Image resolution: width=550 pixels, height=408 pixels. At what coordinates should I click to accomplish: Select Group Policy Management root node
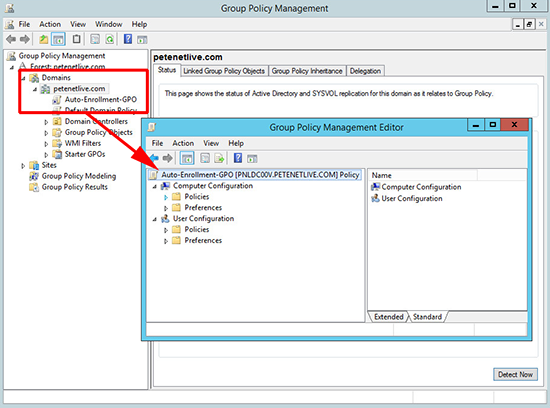coord(56,56)
